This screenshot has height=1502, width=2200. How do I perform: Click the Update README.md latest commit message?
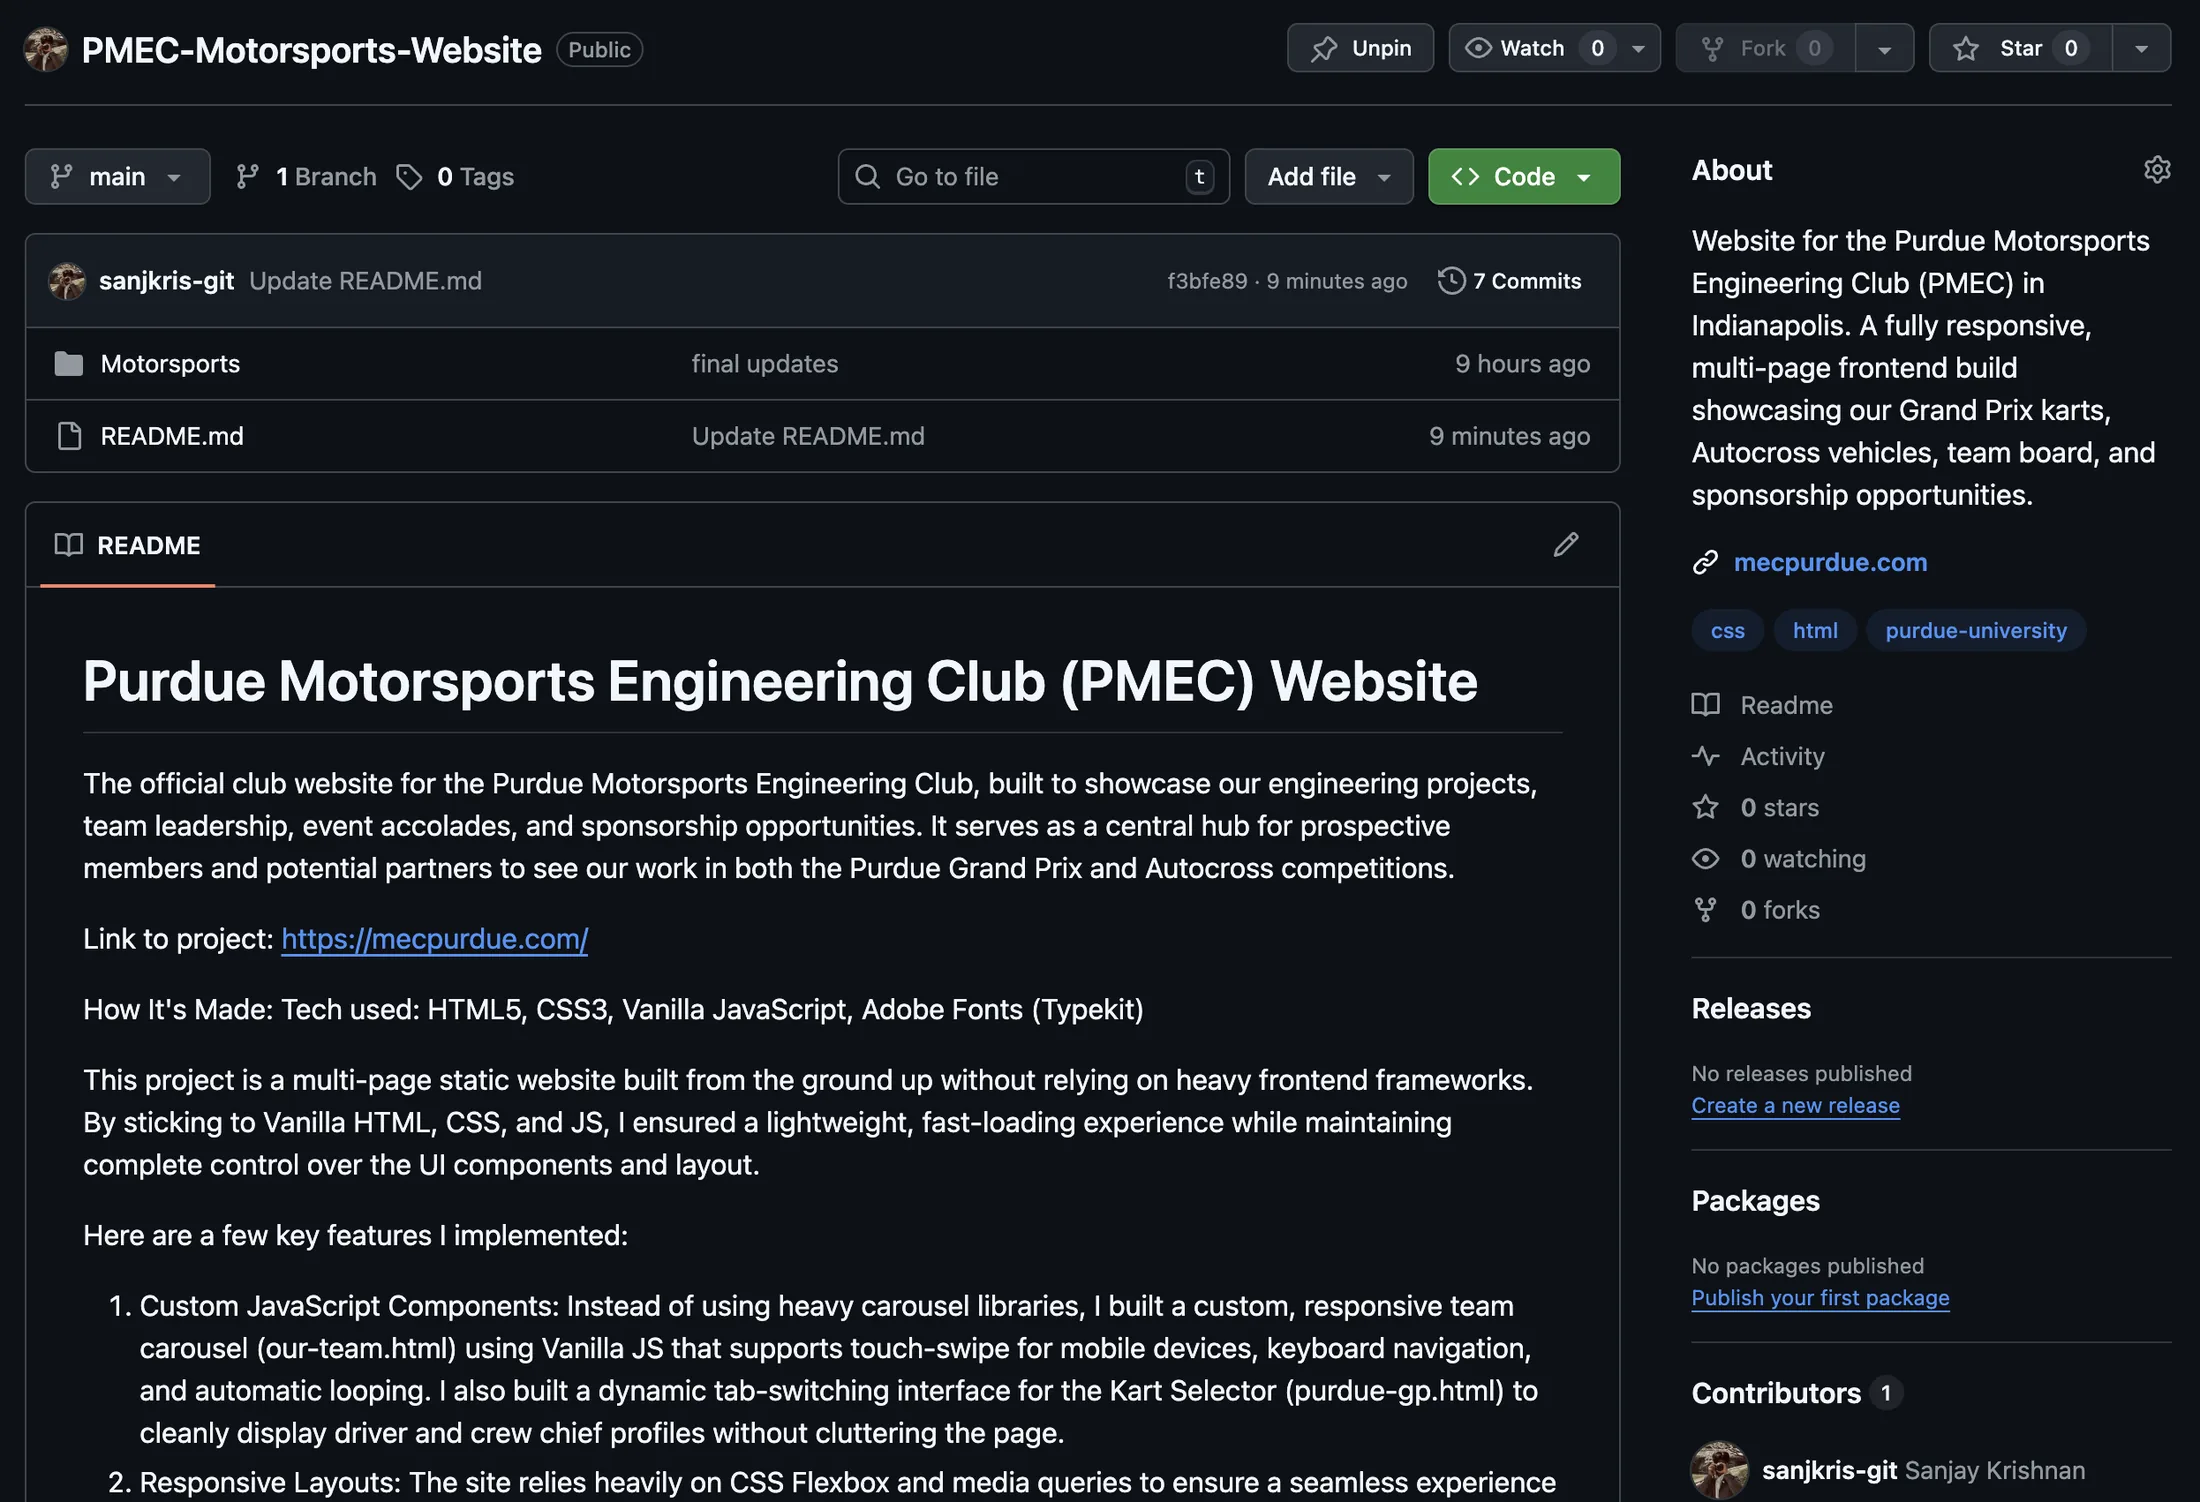pyautogui.click(x=365, y=281)
